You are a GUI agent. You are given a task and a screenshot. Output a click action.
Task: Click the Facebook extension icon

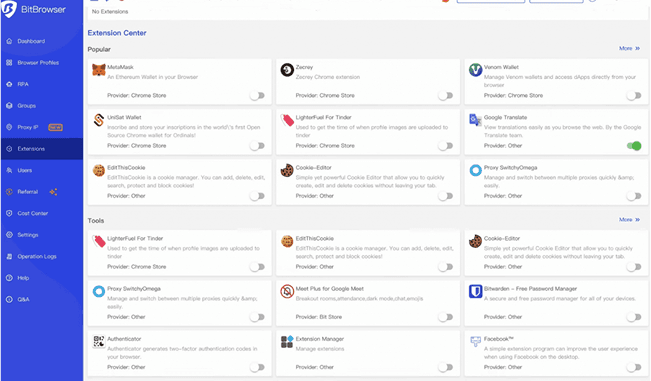tap(475, 342)
